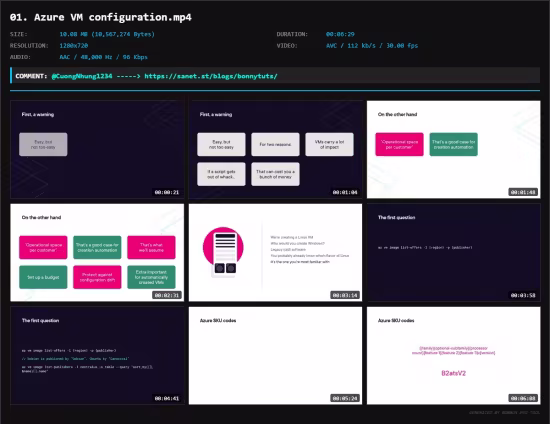Click the title '01. Azure VM configuration.mp4'
The image size is (550, 424).
pos(101,17)
